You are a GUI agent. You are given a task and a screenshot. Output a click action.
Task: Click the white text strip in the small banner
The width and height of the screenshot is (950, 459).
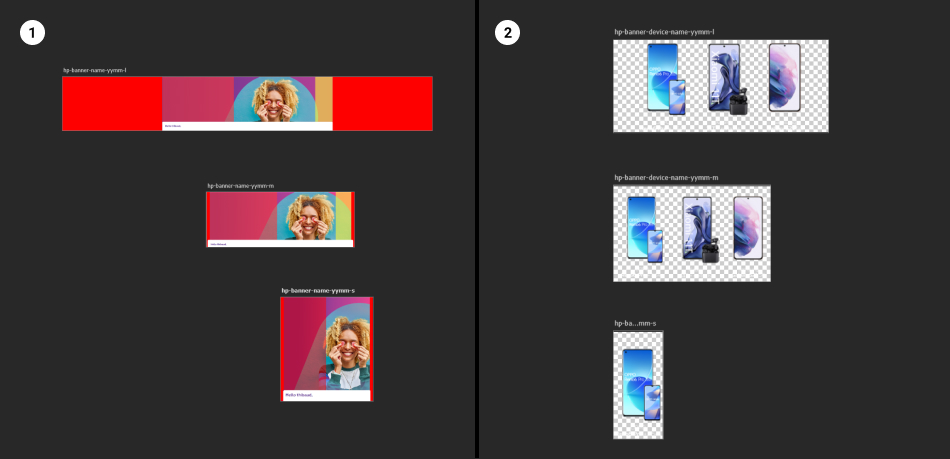325,395
